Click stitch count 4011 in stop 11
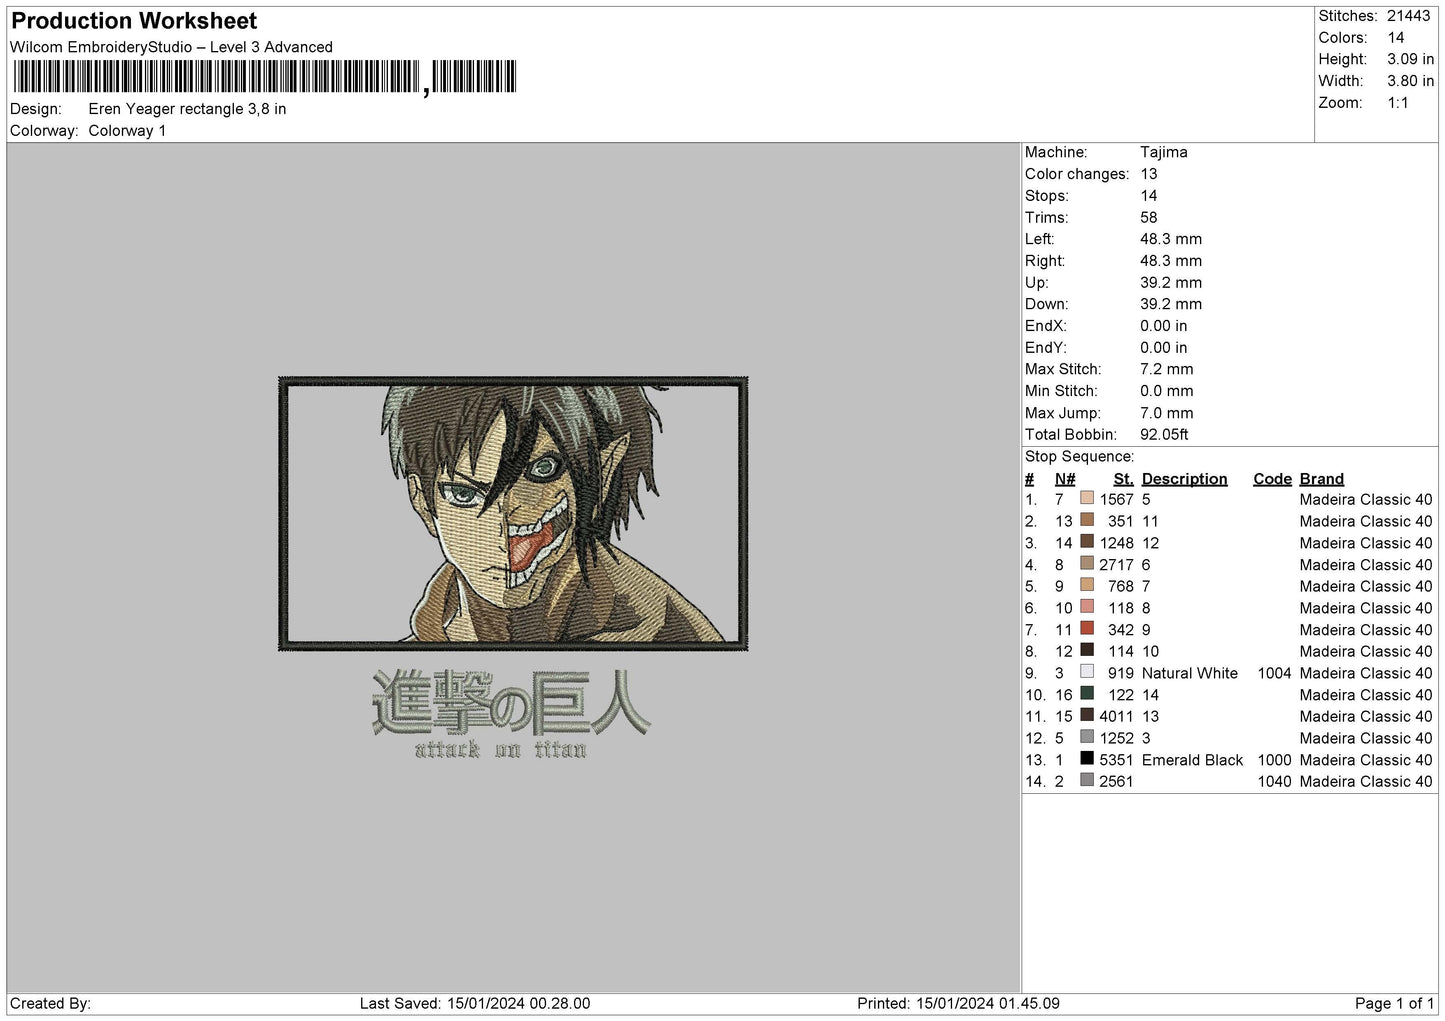This screenshot has width=1445, height=1021. coord(1116,716)
